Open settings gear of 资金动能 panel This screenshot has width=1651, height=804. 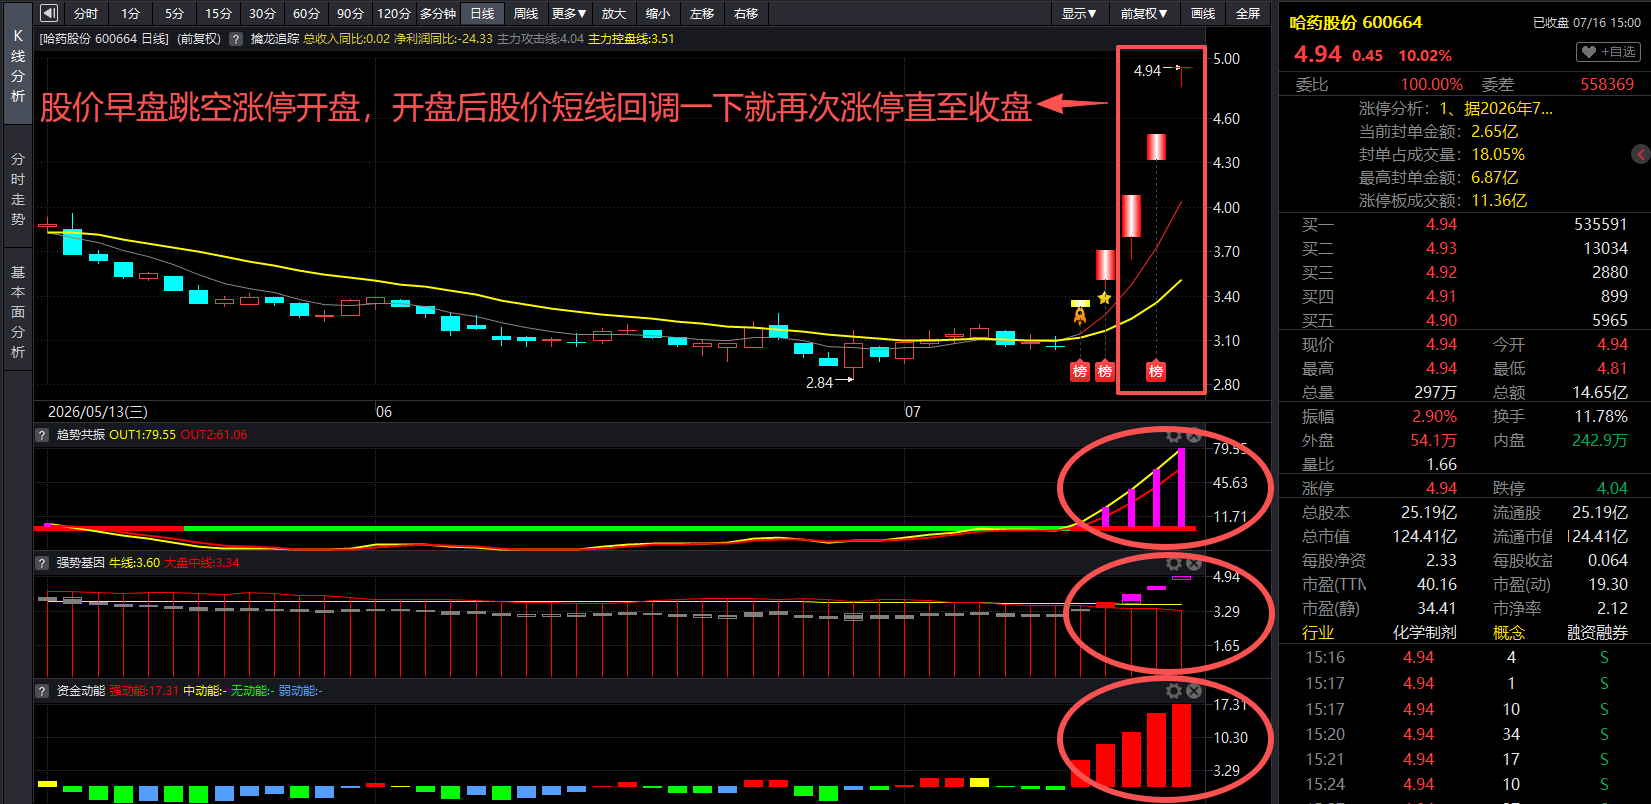(1174, 691)
